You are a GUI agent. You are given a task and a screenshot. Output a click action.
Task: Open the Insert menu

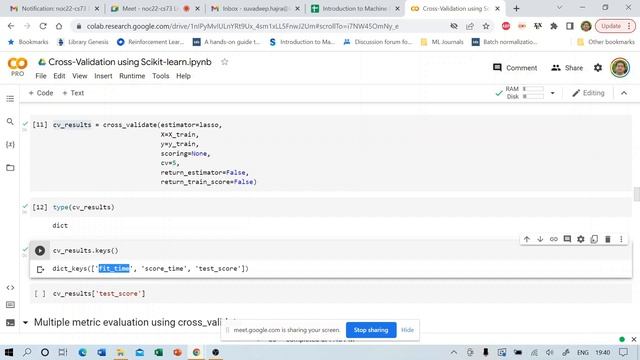[x=103, y=76]
